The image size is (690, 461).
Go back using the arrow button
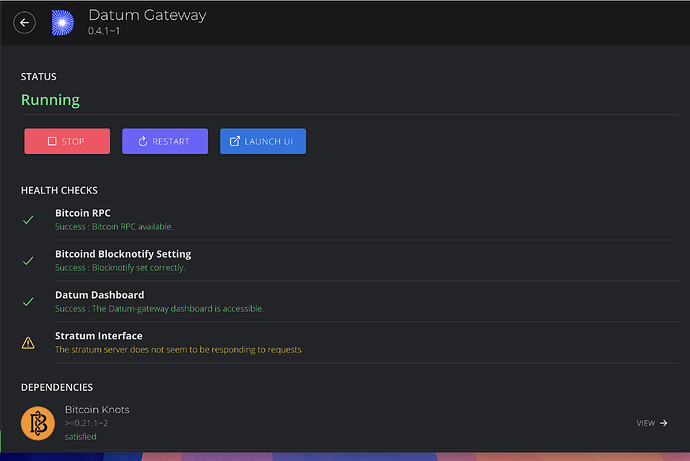[24, 22]
